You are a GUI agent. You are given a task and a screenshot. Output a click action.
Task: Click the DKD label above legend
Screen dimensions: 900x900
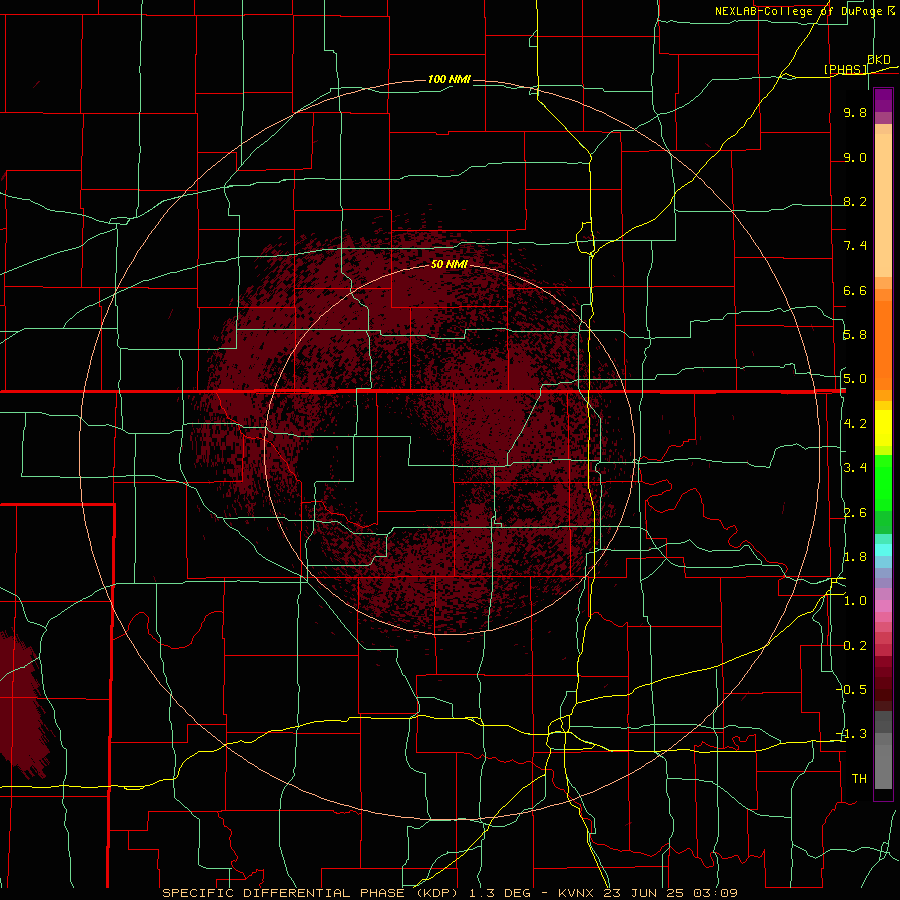point(879,60)
